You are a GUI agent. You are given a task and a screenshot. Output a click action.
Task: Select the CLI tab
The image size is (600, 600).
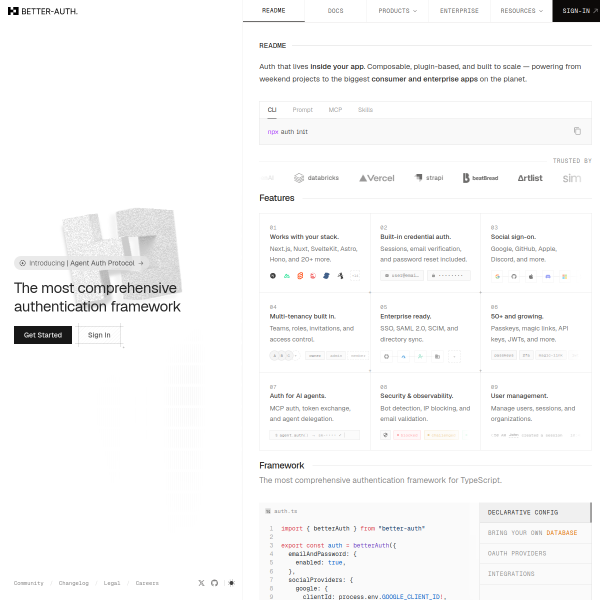(x=272, y=110)
